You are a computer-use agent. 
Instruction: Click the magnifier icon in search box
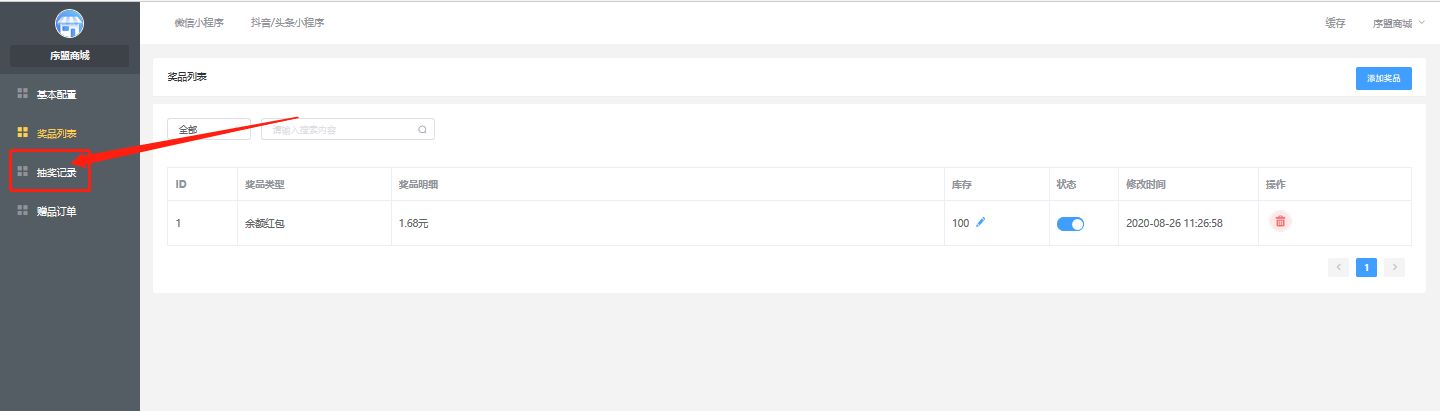pyautogui.click(x=422, y=129)
